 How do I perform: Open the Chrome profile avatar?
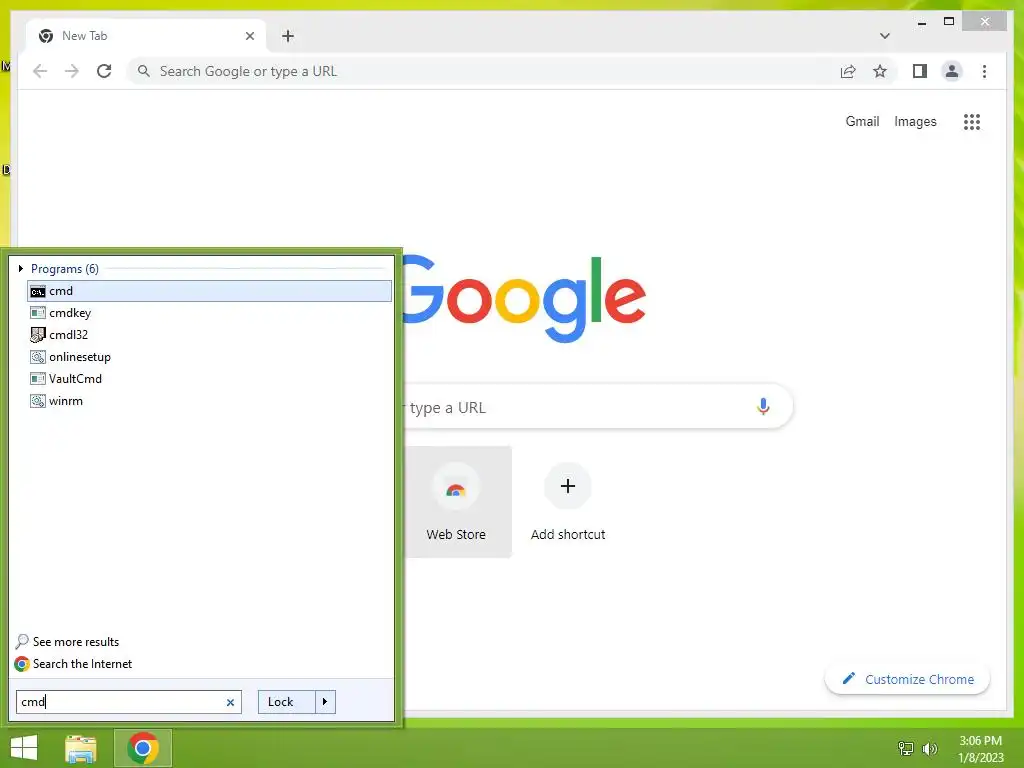coord(952,71)
